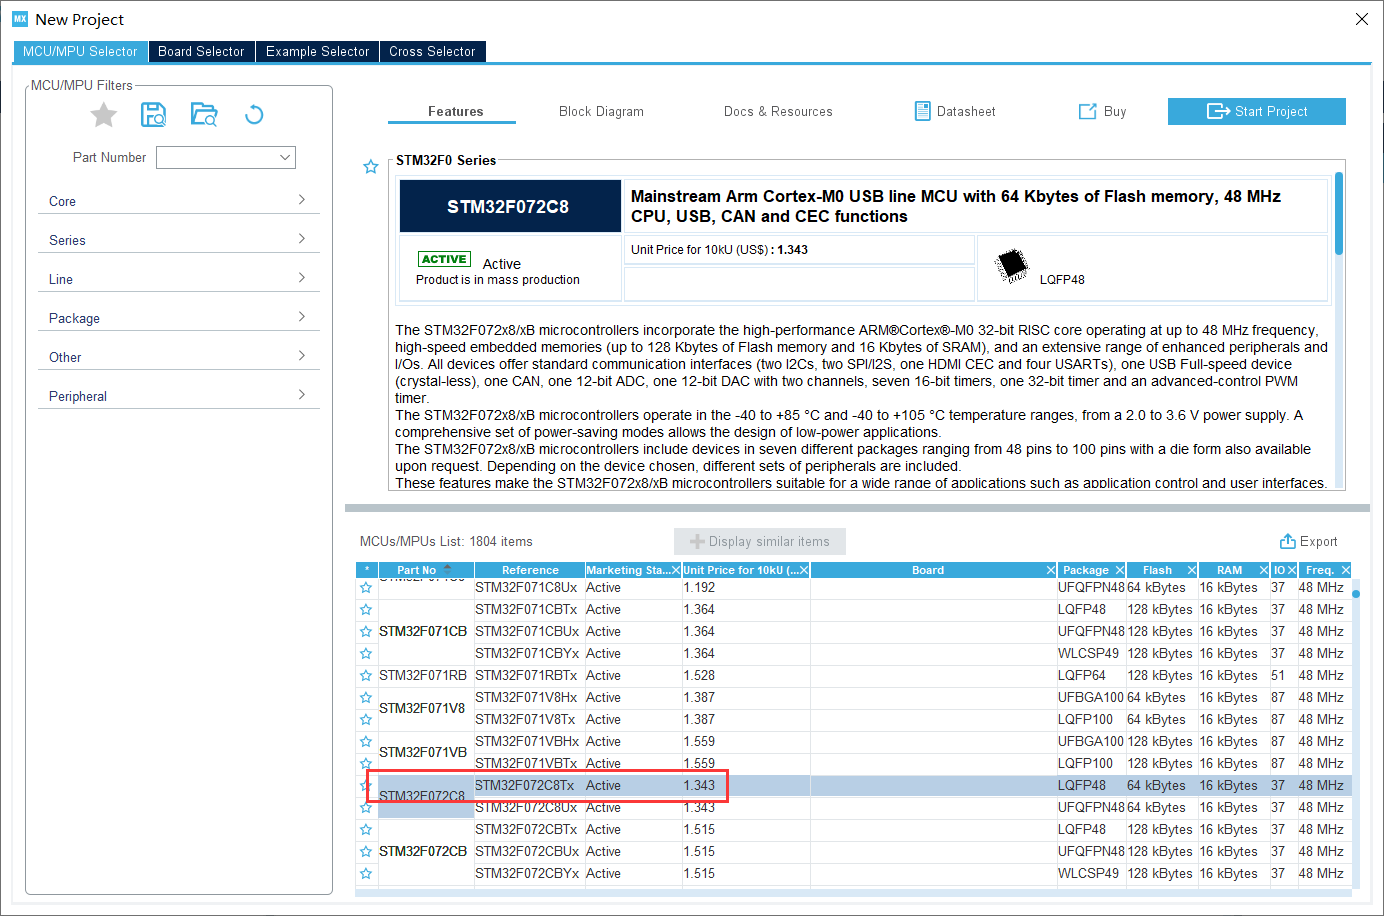Hide the Unit Price for 10kU column
The width and height of the screenshot is (1384, 916).
(x=803, y=570)
